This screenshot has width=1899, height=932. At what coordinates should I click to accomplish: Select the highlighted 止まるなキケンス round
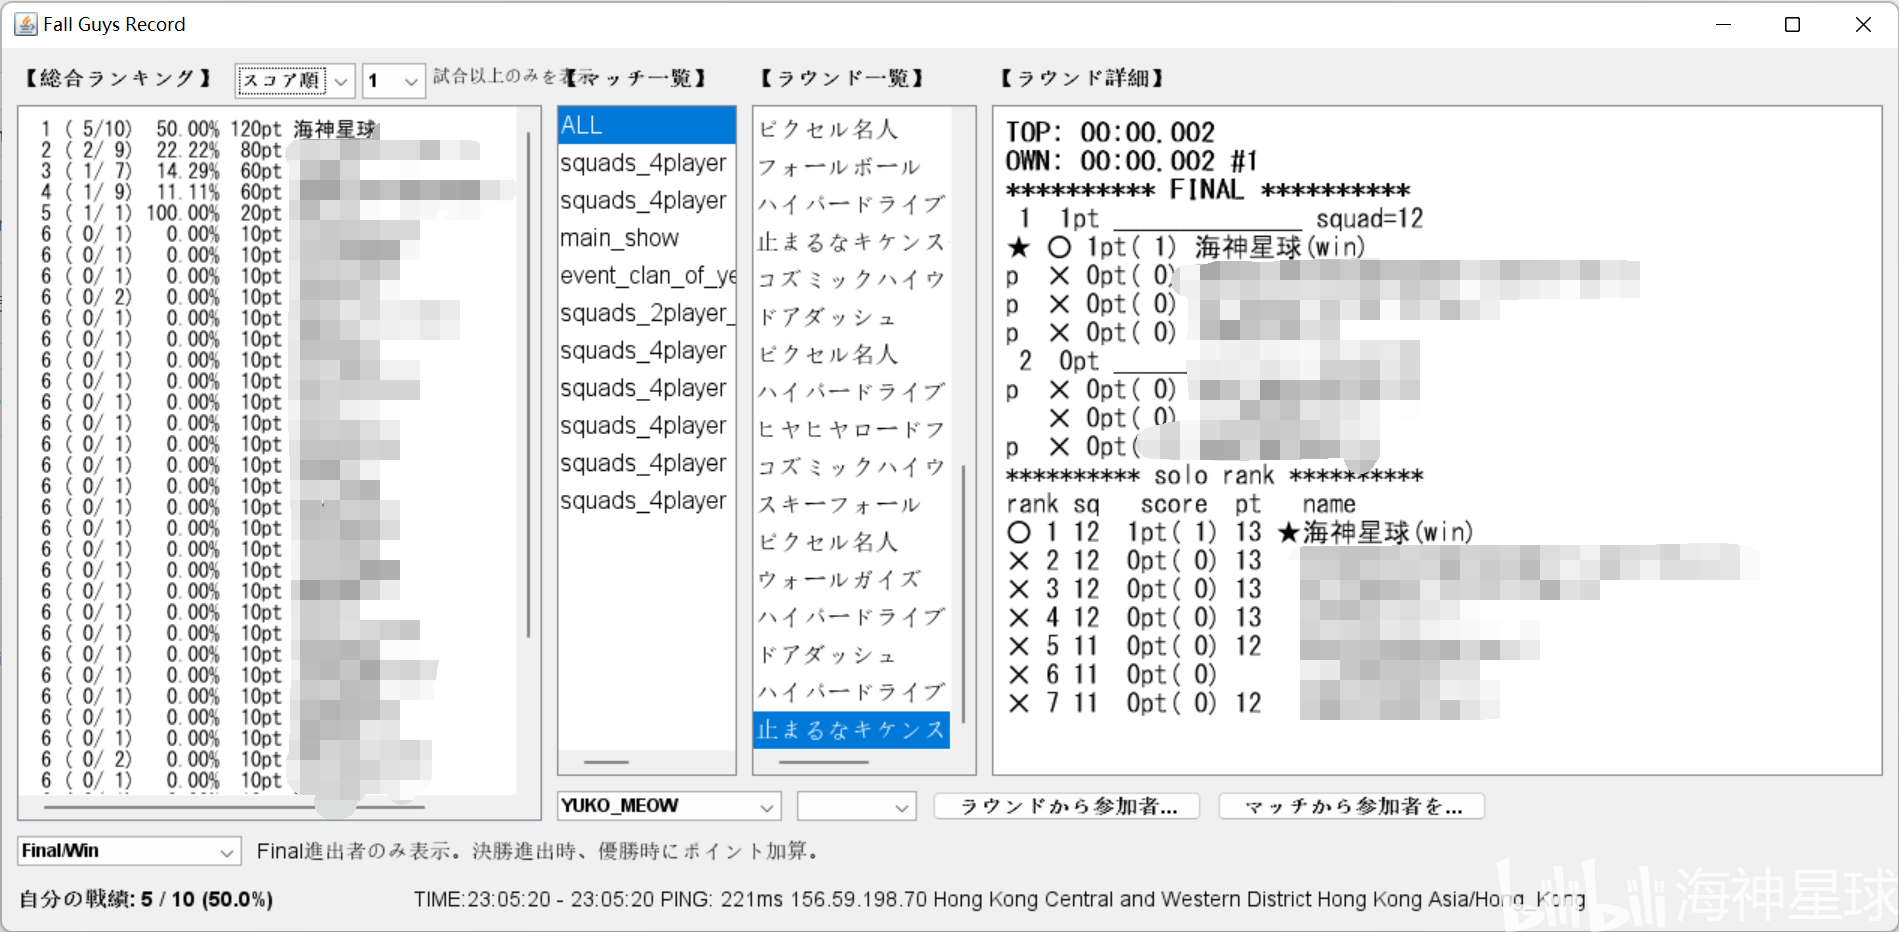[x=850, y=730]
